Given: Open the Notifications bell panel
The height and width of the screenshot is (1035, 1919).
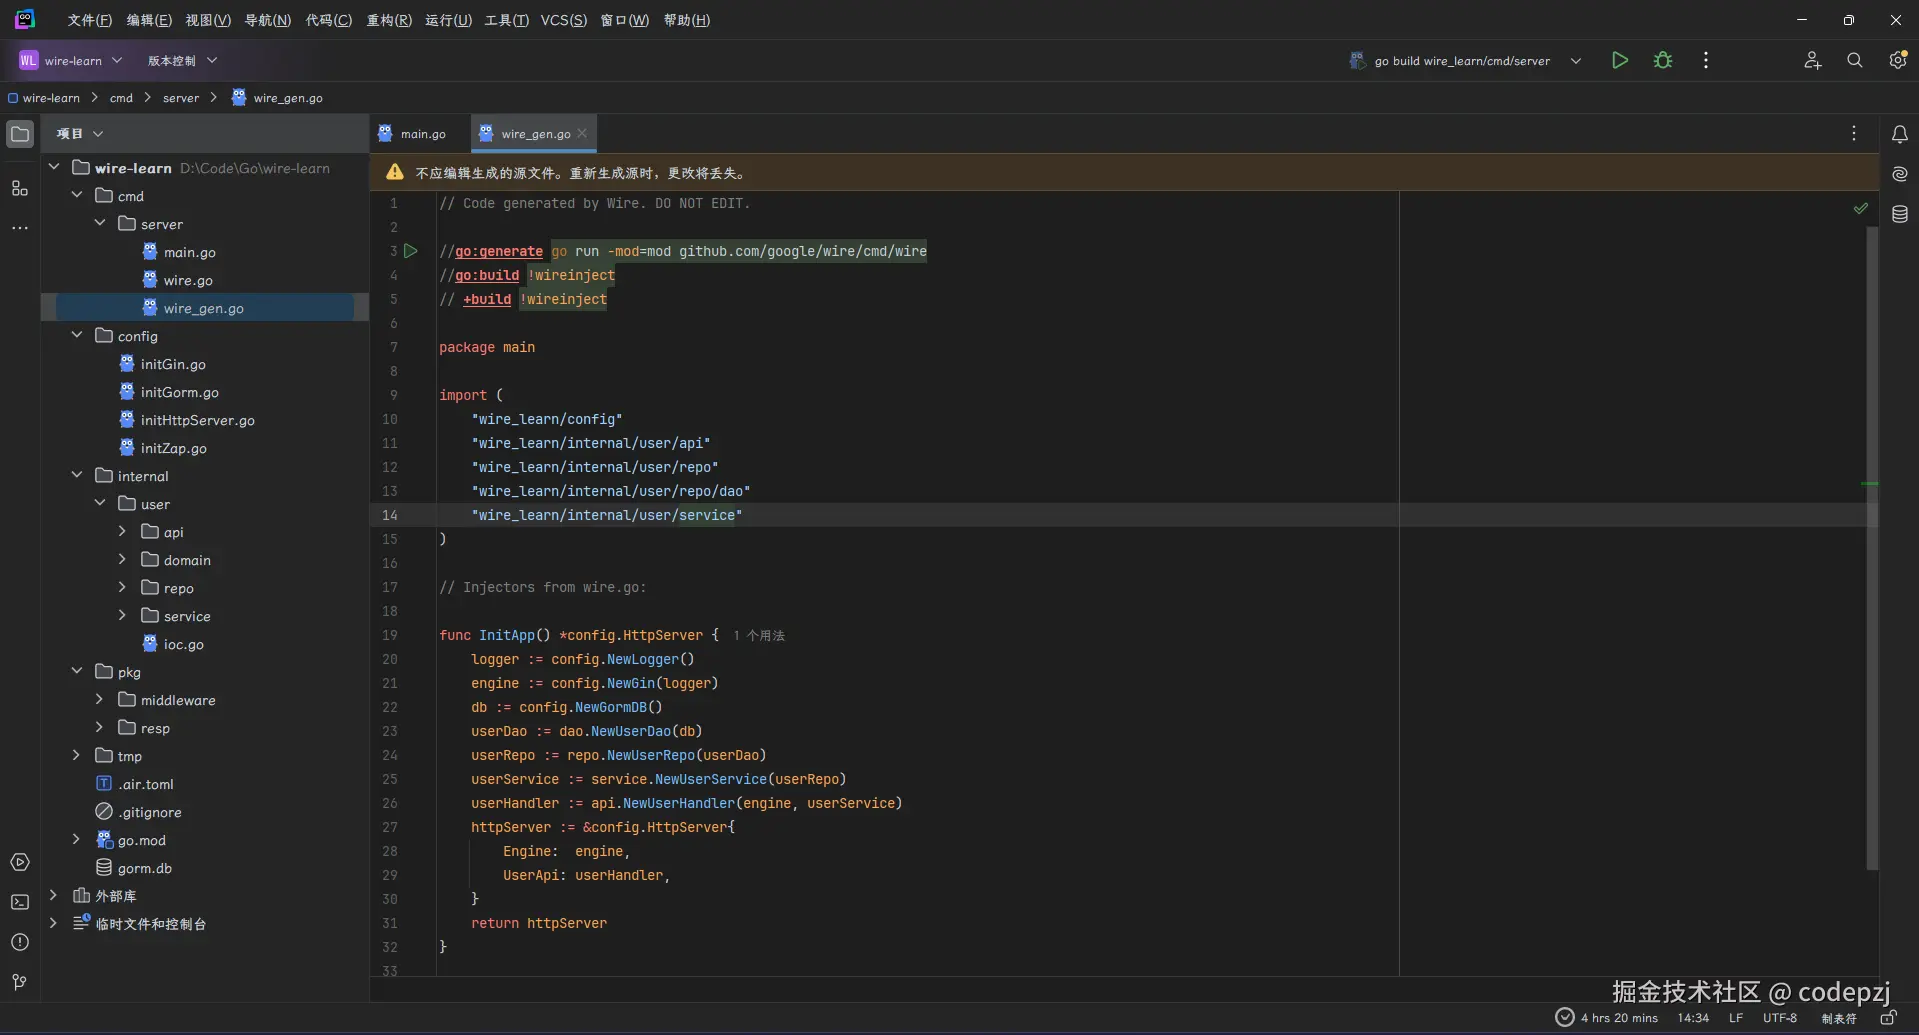Looking at the screenshot, I should 1899,134.
